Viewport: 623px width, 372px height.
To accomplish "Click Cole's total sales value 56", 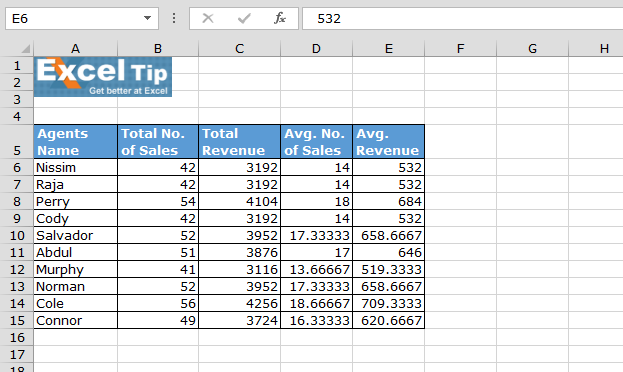I will pyautogui.click(x=158, y=303).
